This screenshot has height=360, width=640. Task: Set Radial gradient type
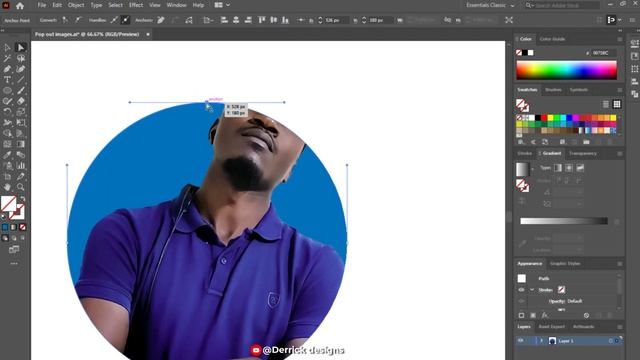coord(569,168)
